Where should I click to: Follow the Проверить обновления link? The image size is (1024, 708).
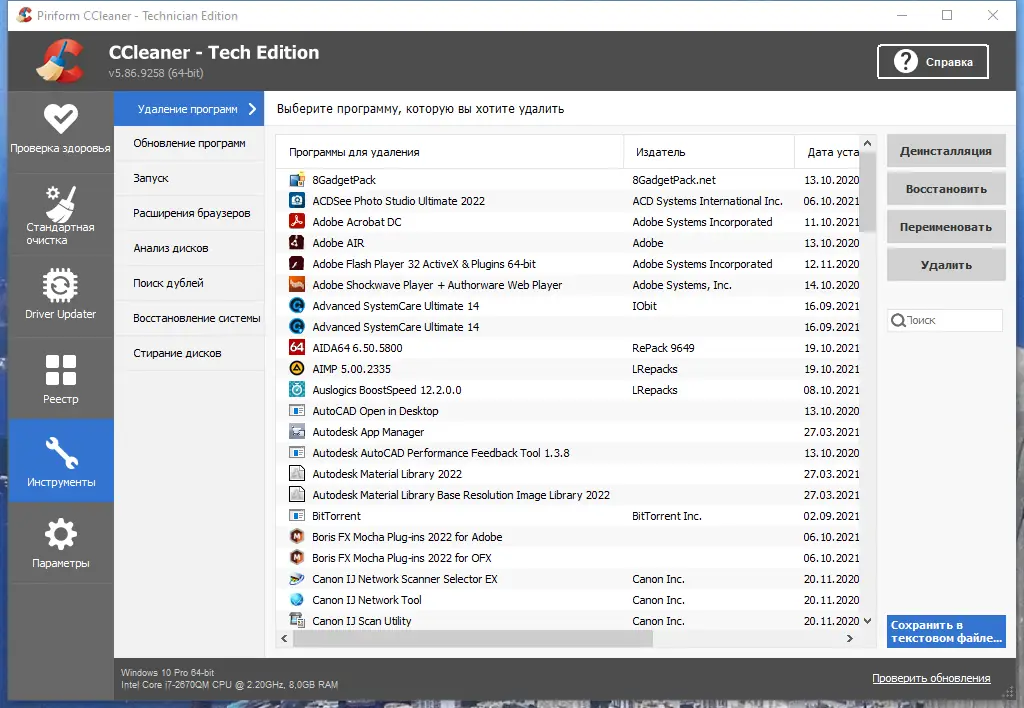931,678
